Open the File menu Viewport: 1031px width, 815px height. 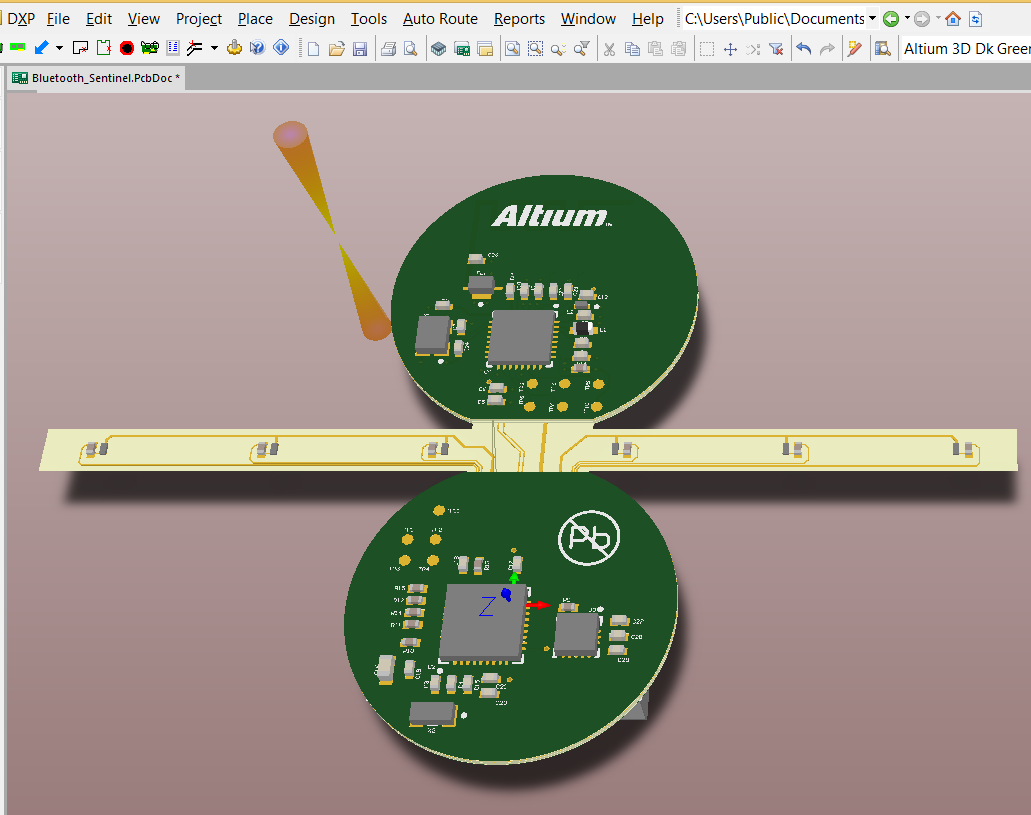click(x=58, y=19)
